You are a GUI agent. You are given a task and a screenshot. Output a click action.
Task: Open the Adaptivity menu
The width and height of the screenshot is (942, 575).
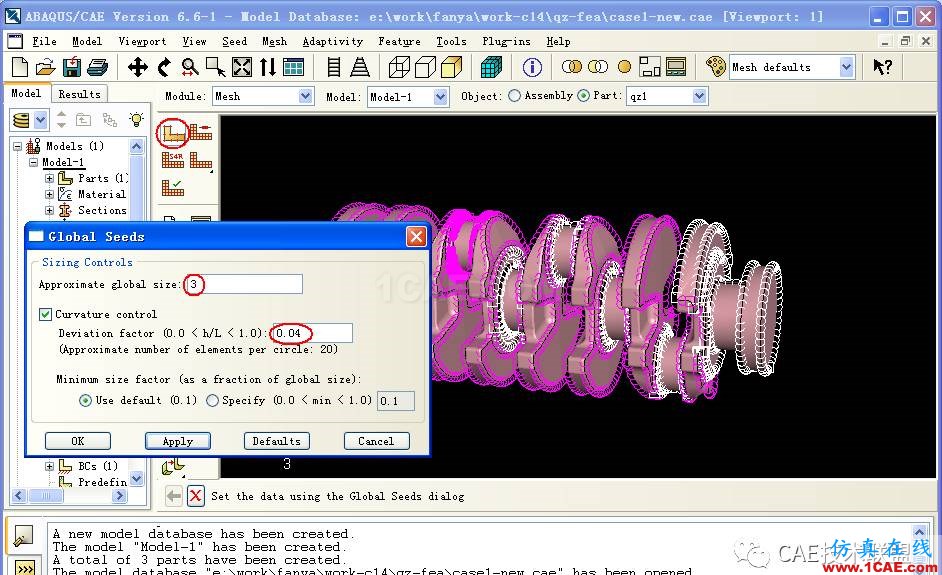pos(333,41)
